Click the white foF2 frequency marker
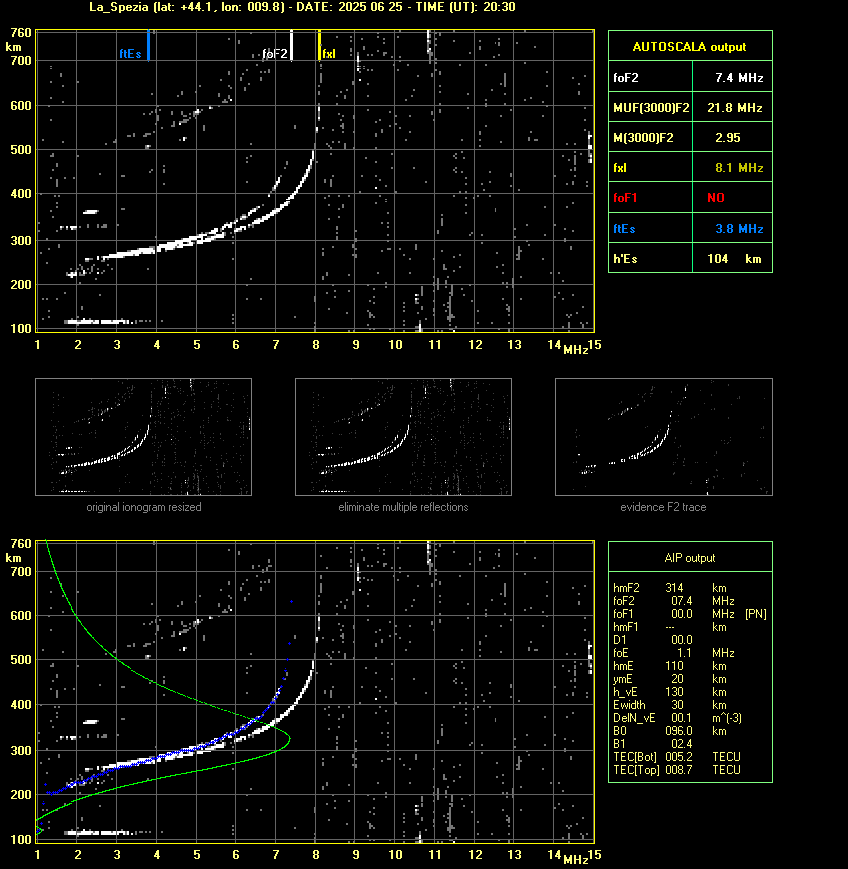Screen dimensions: 848x869 click(x=292, y=45)
